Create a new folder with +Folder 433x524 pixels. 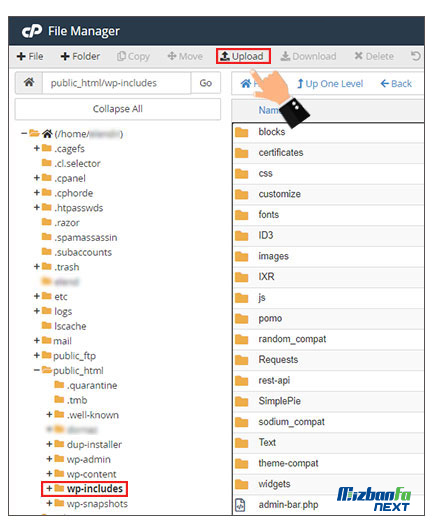tap(80, 56)
